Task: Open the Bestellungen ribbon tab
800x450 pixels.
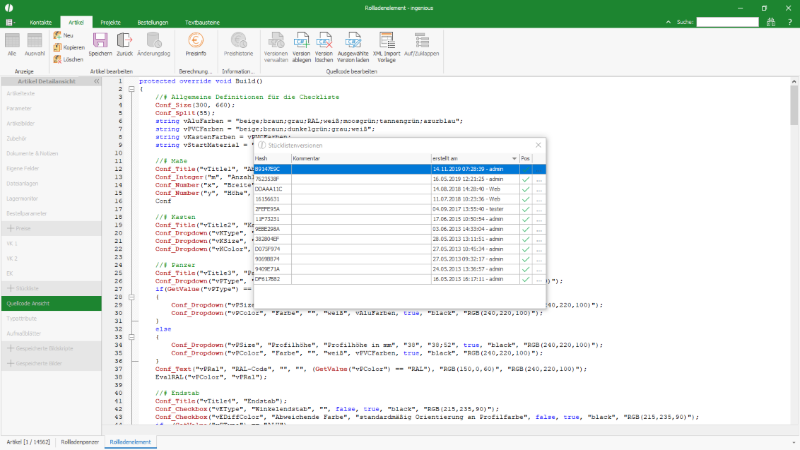Action: coord(153,22)
